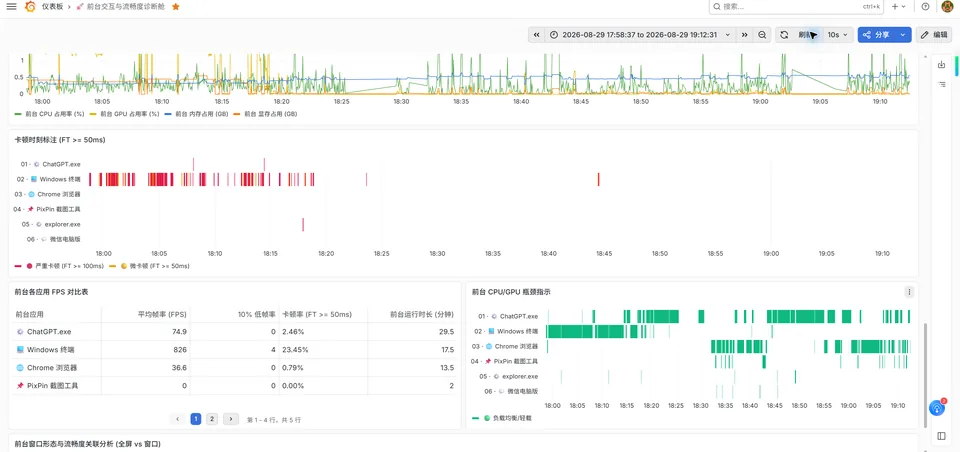Click the 36.6 FPS cell for Chrome 浏览器
Image resolution: width=960 pixels, height=452 pixels.
tap(145, 367)
